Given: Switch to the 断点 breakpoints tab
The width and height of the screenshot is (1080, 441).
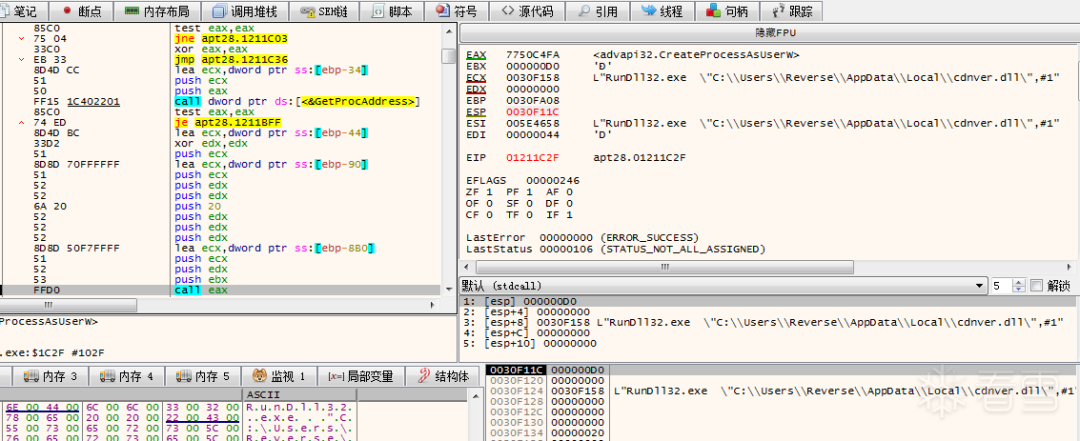Looking at the screenshot, I should (x=82, y=11).
